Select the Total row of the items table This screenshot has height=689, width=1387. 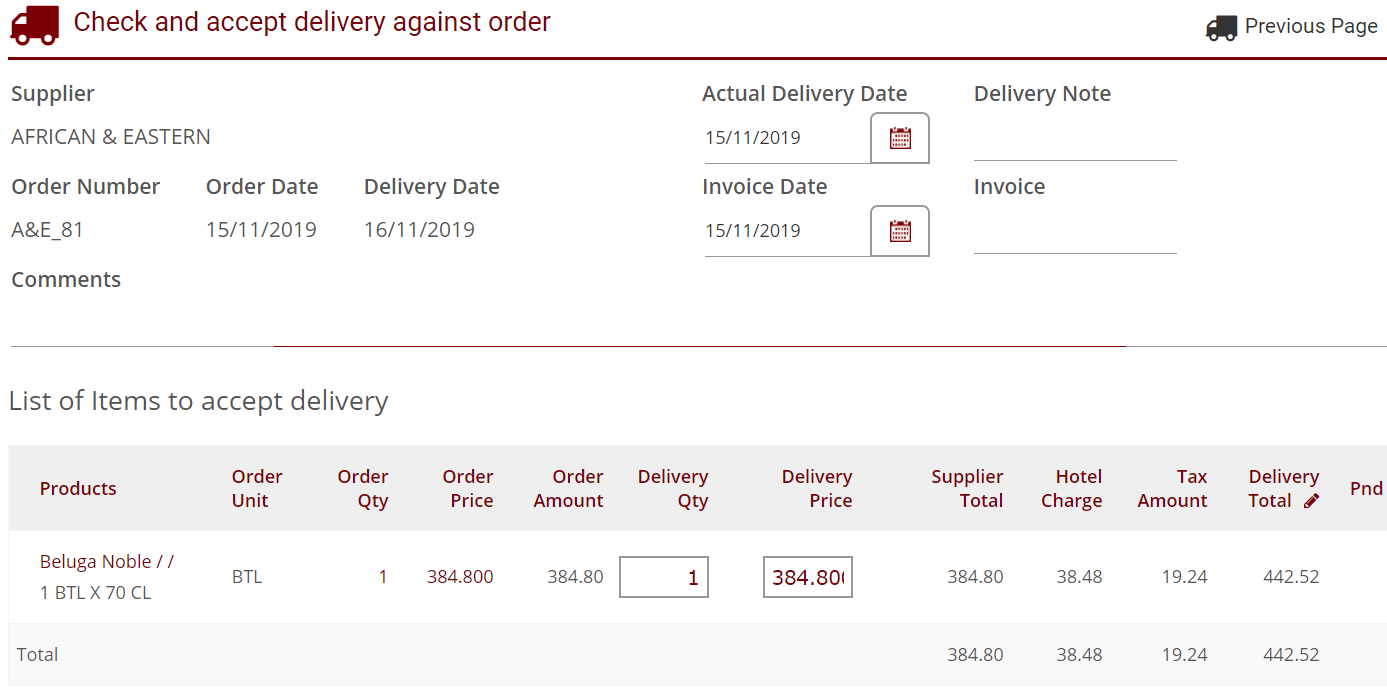pos(37,654)
